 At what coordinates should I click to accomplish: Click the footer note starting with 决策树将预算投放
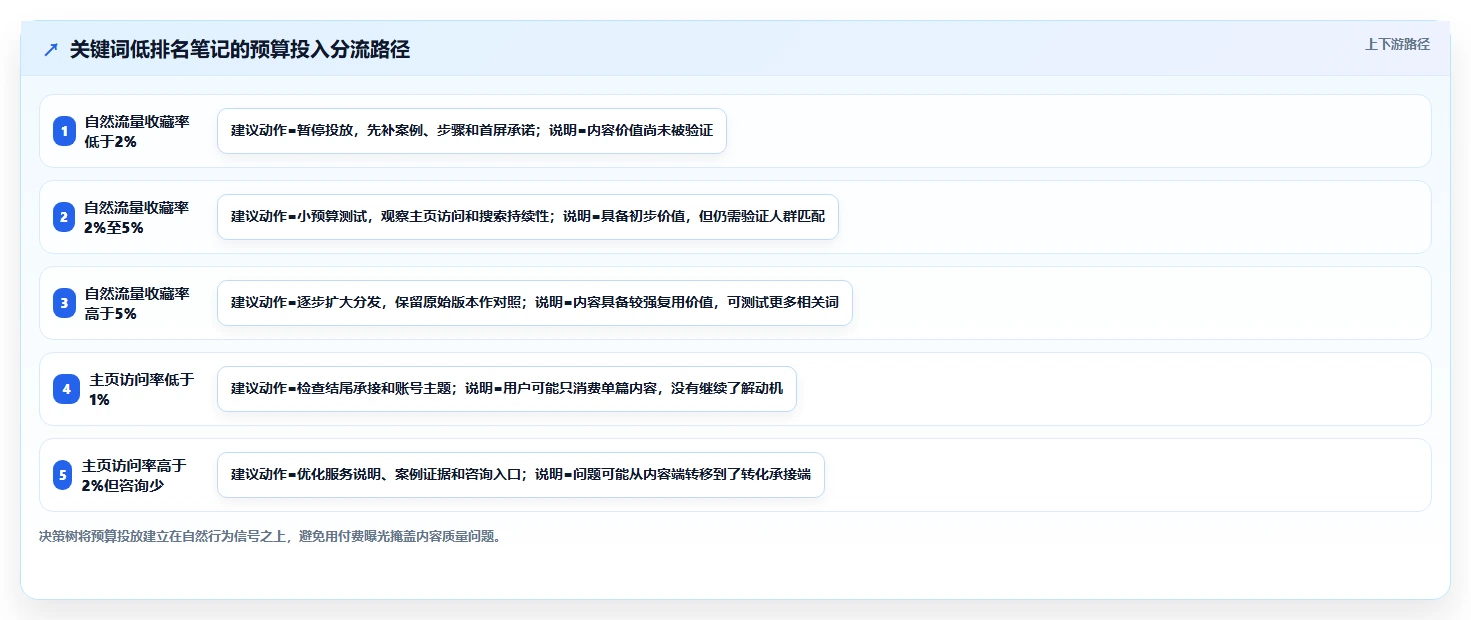pos(271,537)
